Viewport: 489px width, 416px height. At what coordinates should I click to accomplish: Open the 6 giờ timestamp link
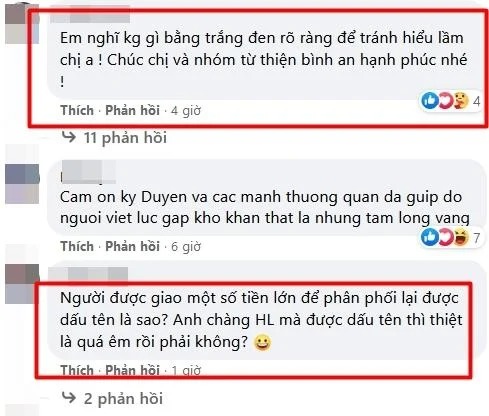(186, 247)
